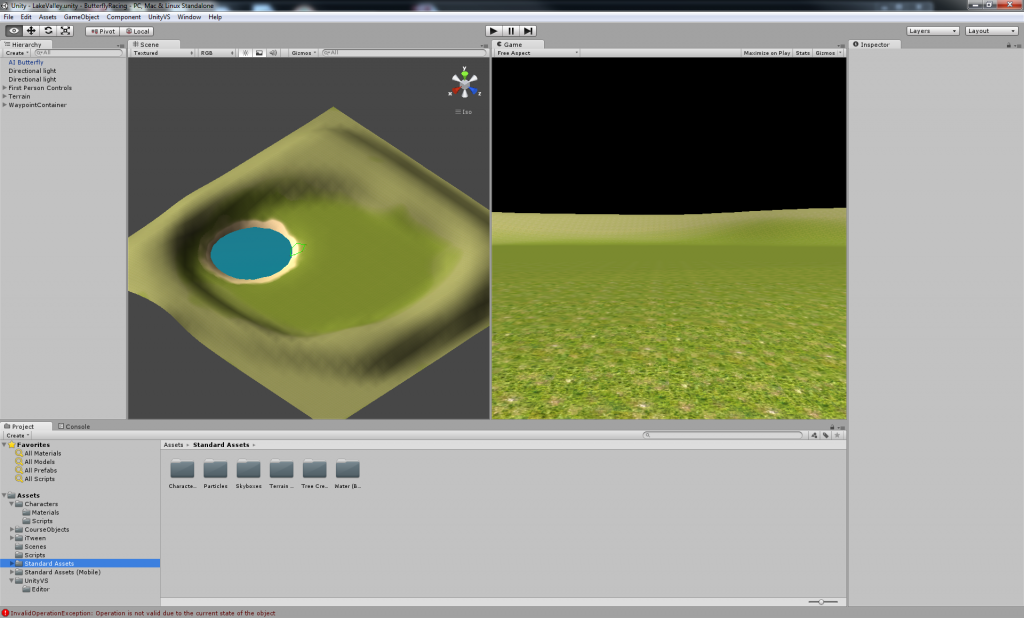Click search by type filter icon
The height and width of the screenshot is (618, 1024).
click(x=814, y=435)
